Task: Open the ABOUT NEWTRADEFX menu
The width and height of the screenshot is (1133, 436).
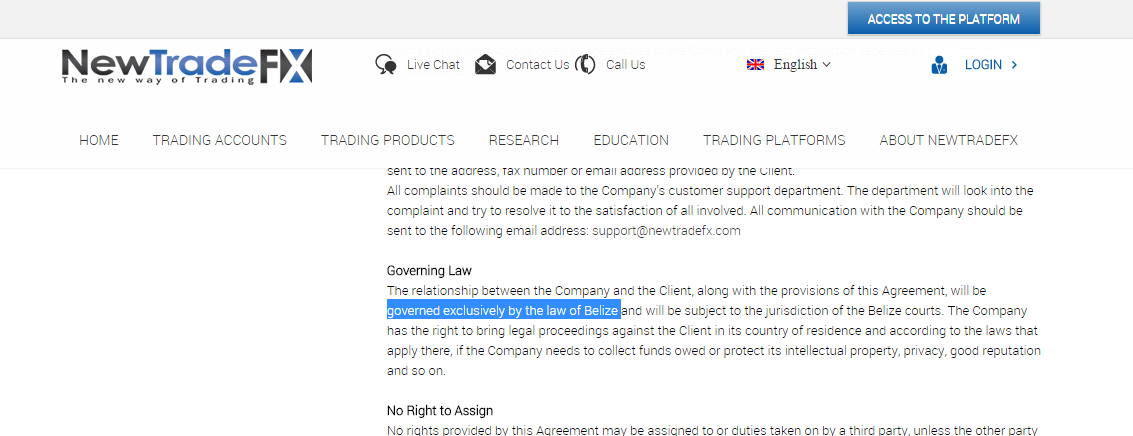Action: coord(948,140)
